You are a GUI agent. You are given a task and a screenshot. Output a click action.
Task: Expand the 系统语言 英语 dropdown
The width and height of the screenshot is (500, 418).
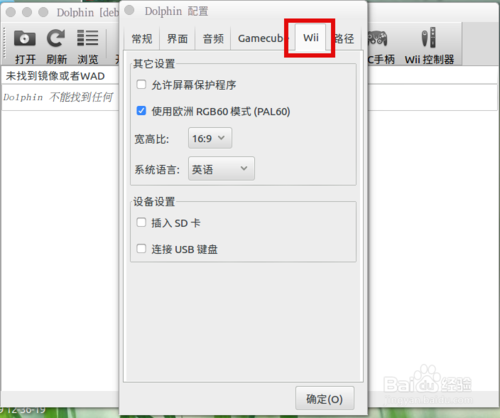click(221, 169)
